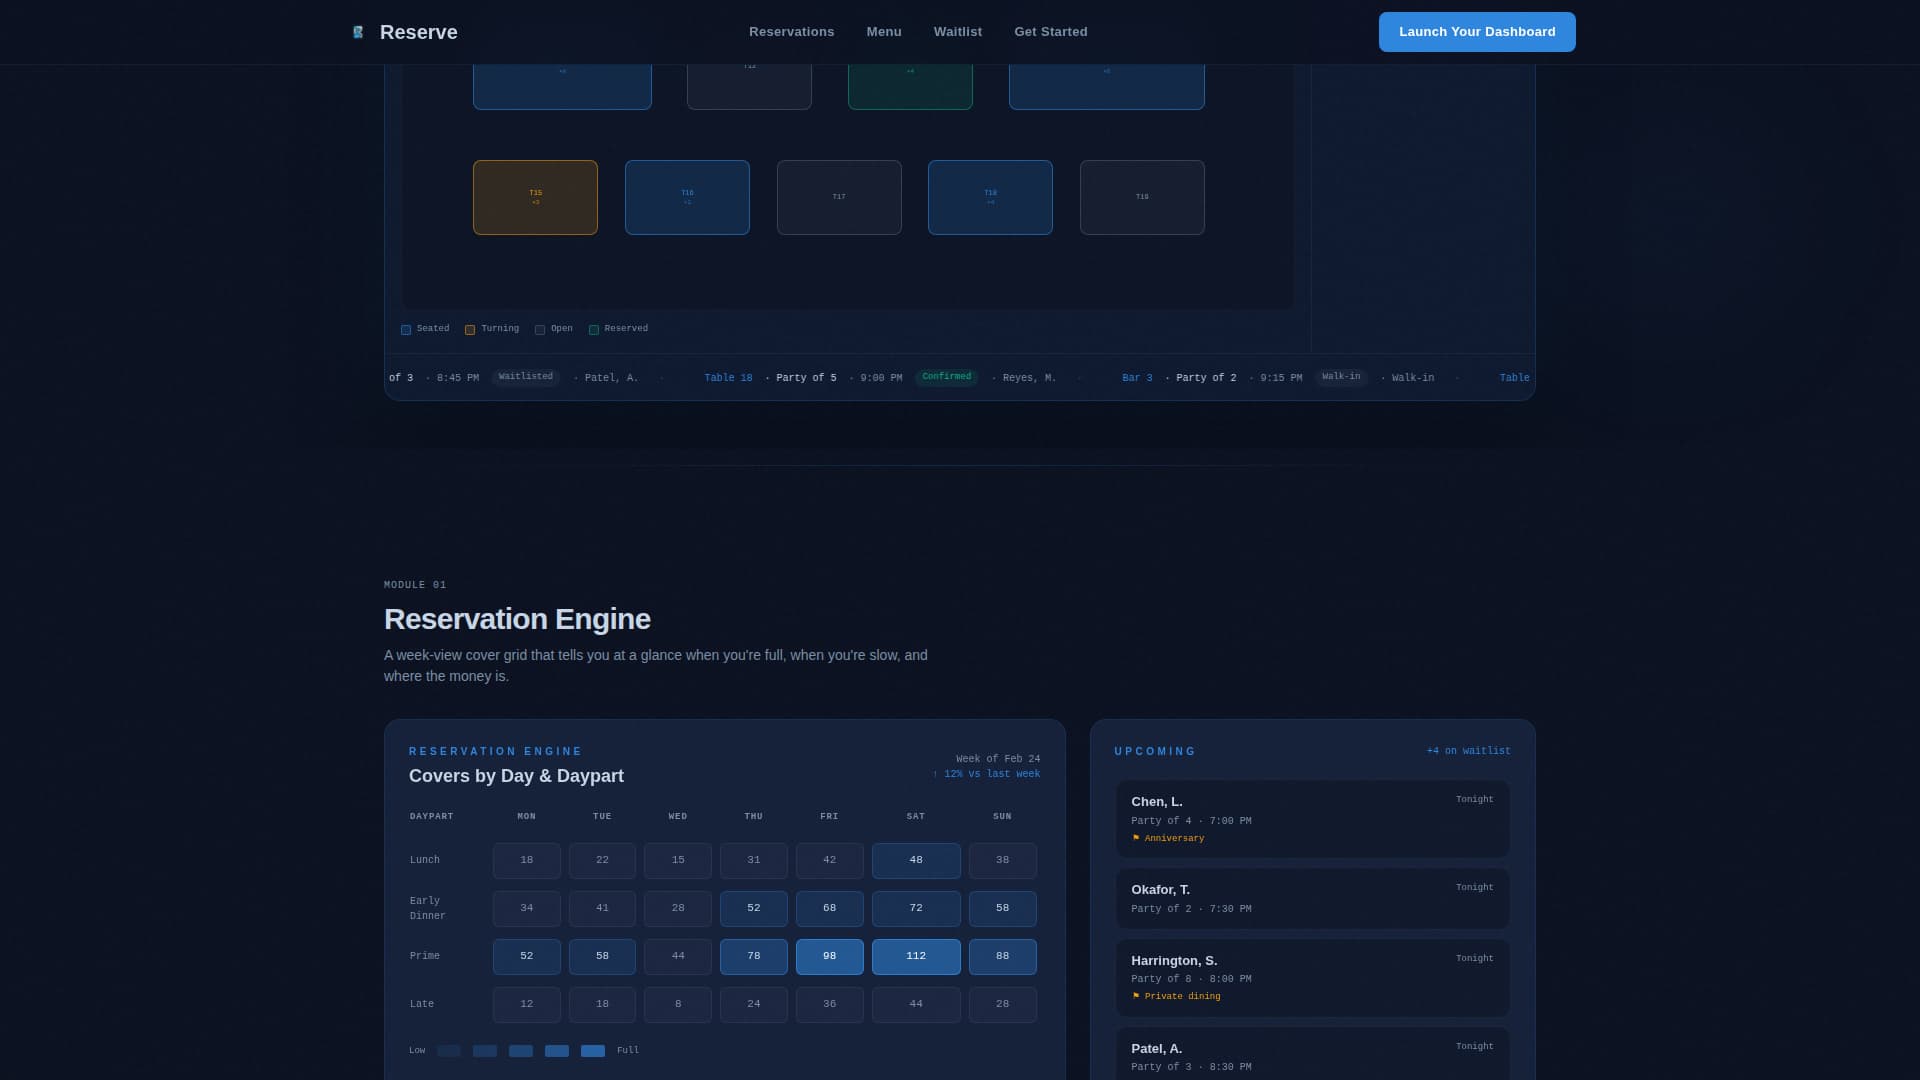Click the Week of Feb 24 label

click(x=998, y=759)
